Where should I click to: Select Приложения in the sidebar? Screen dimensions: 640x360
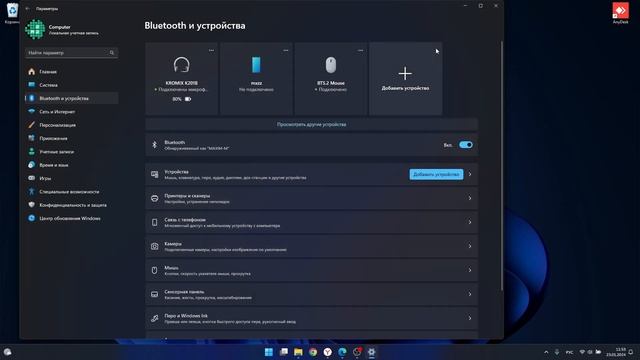71,138
